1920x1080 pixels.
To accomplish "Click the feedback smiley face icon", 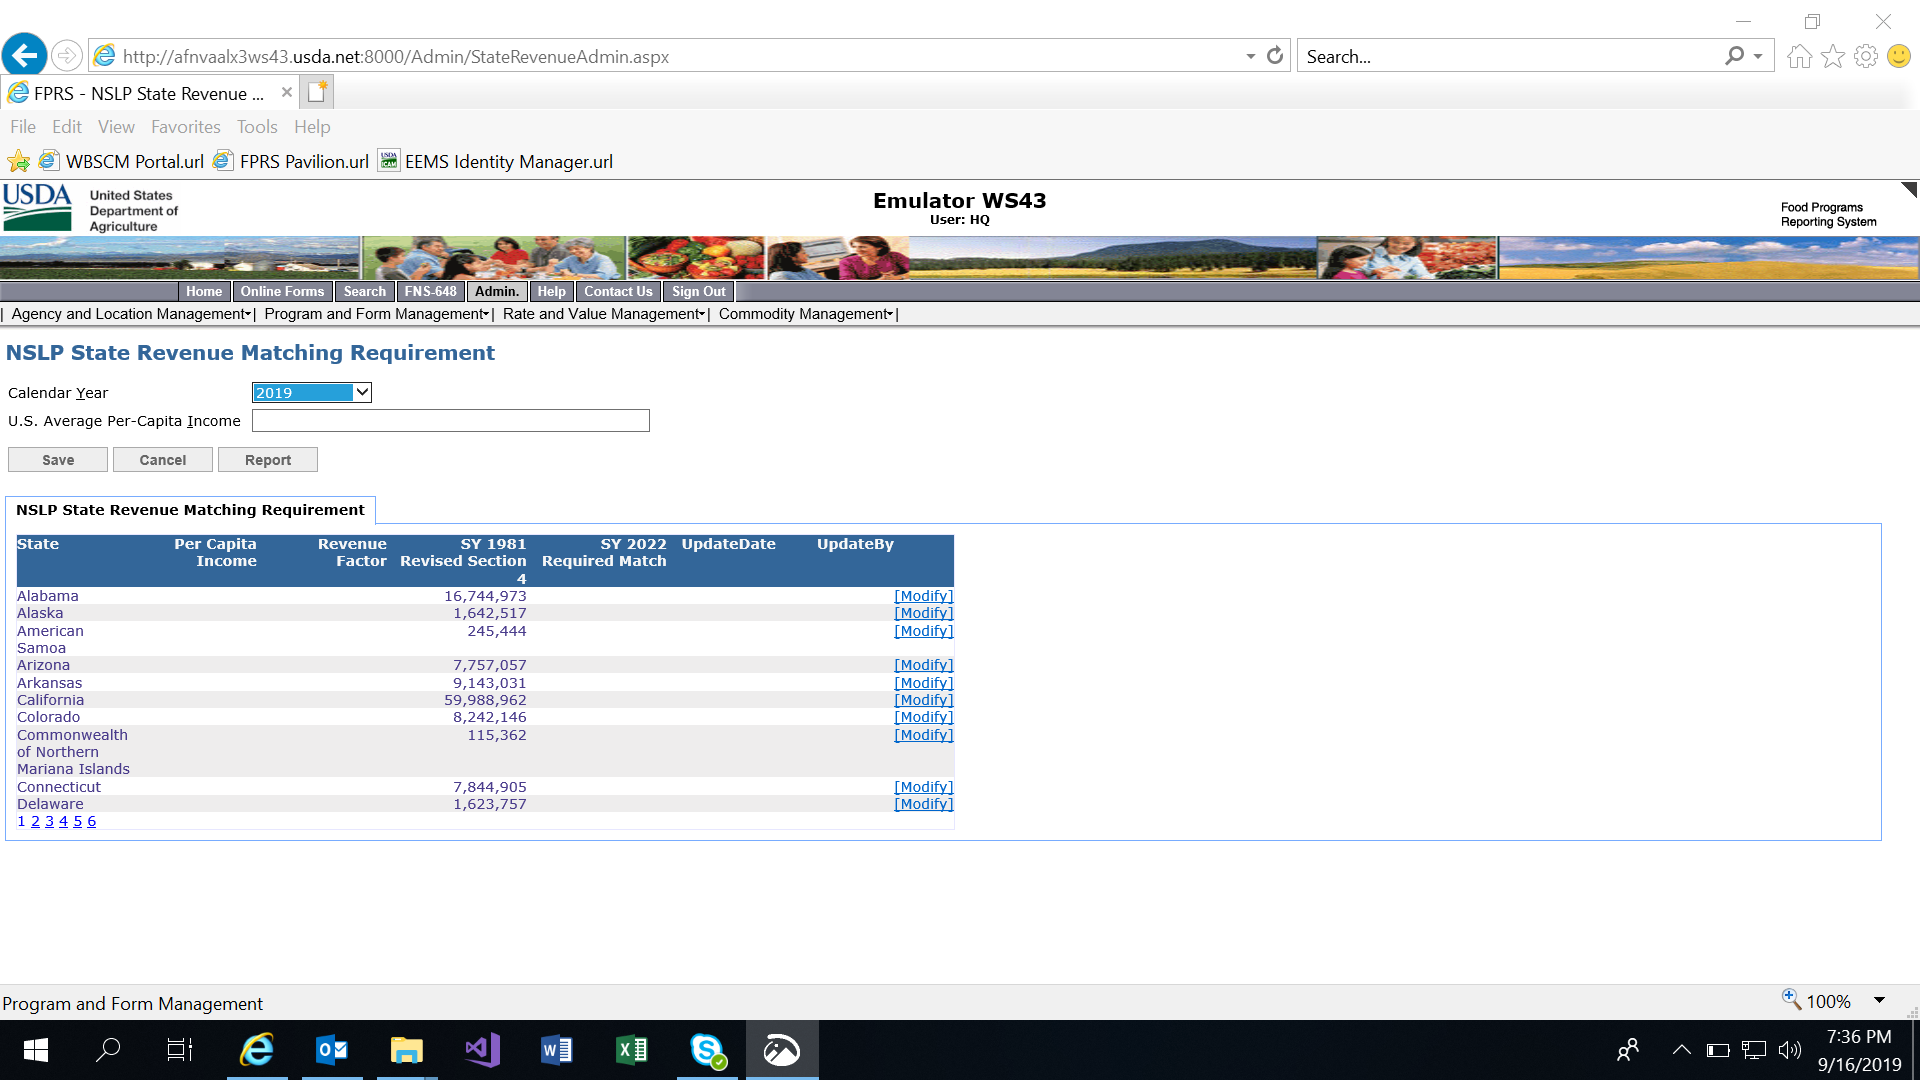I will [x=1898, y=57].
